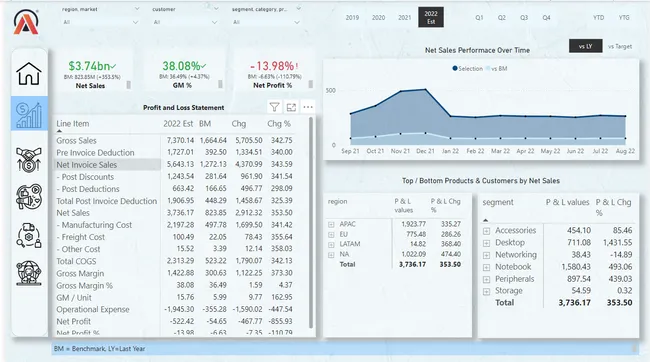The width and height of the screenshot is (650, 362).
Task: Open focus mode for Profit and Loss
Action: [x=291, y=107]
